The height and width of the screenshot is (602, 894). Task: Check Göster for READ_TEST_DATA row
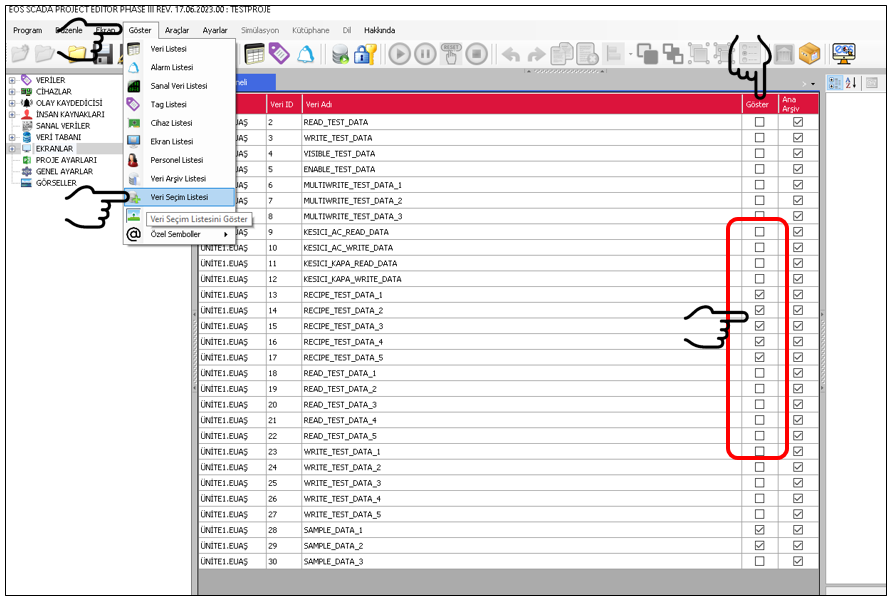[759, 122]
